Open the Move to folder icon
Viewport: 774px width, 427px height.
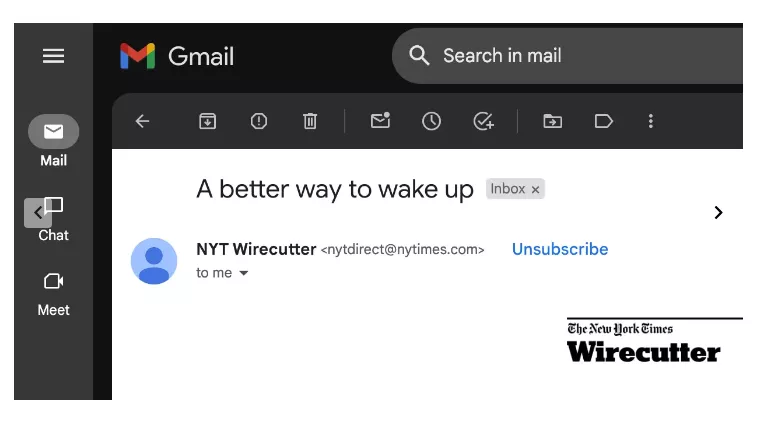552,121
